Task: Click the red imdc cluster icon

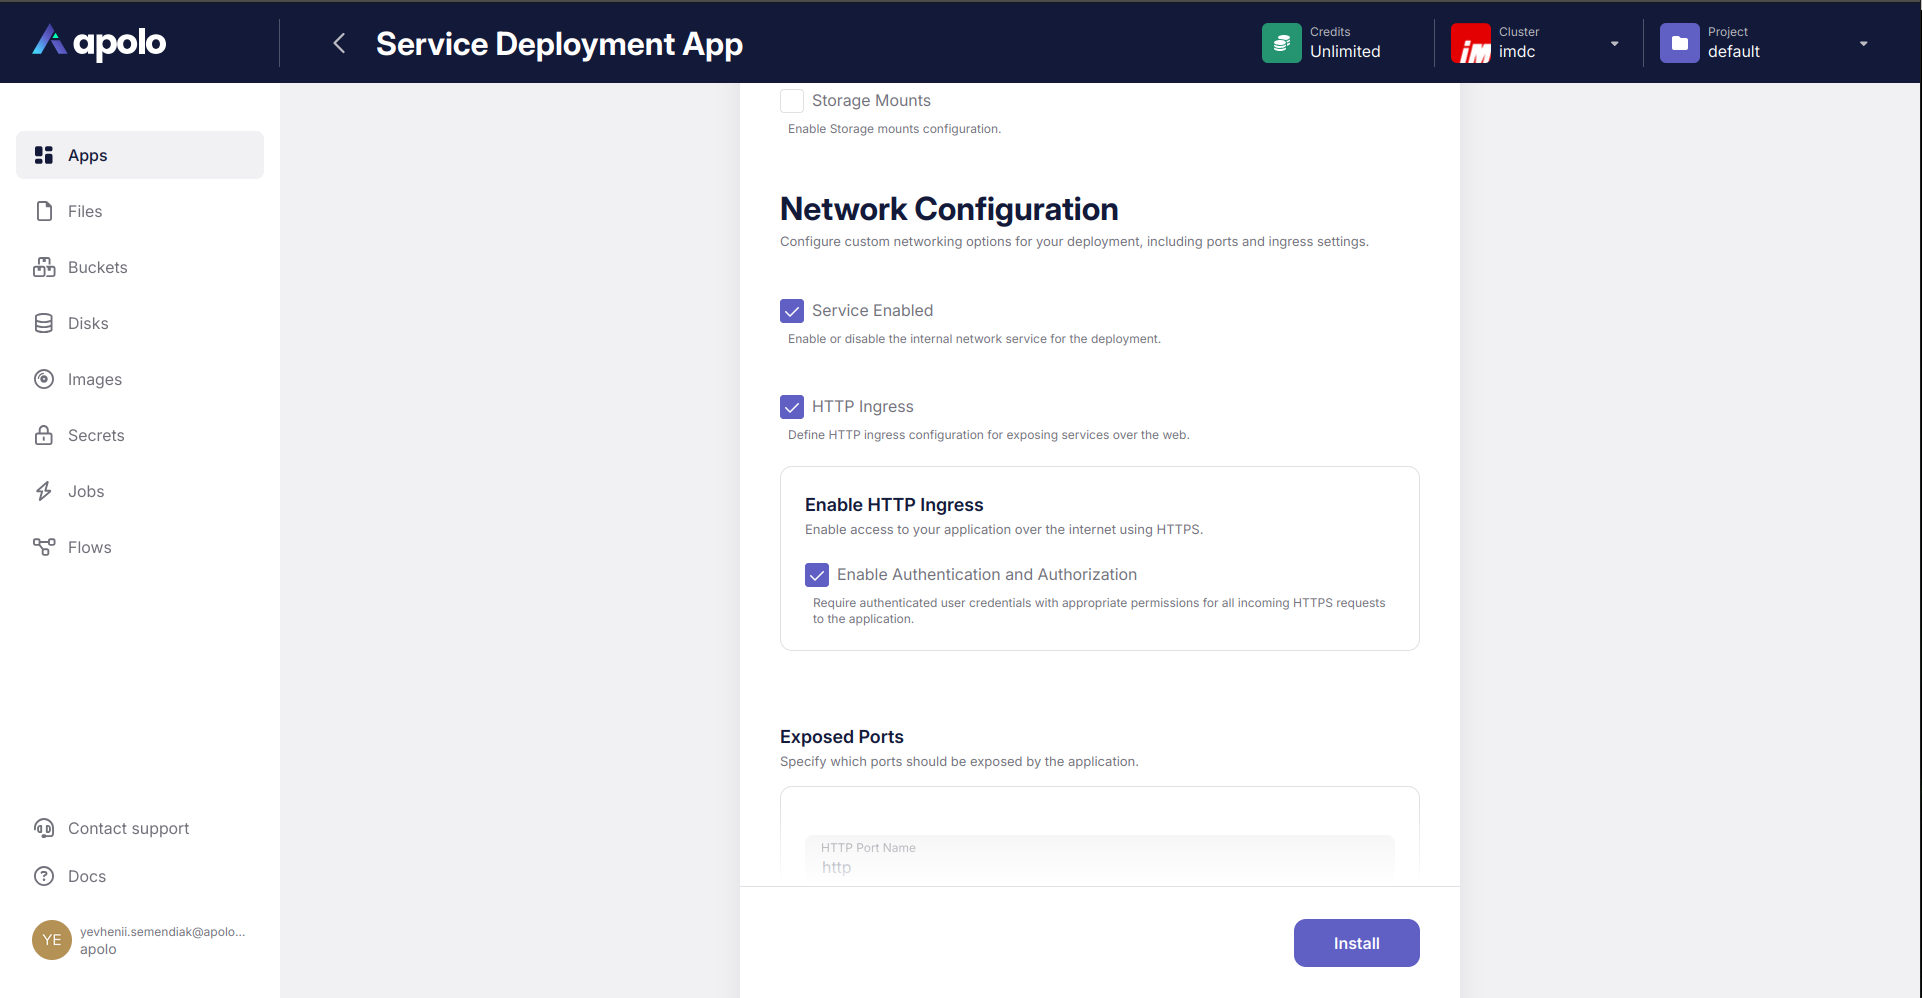Action: 1470,43
